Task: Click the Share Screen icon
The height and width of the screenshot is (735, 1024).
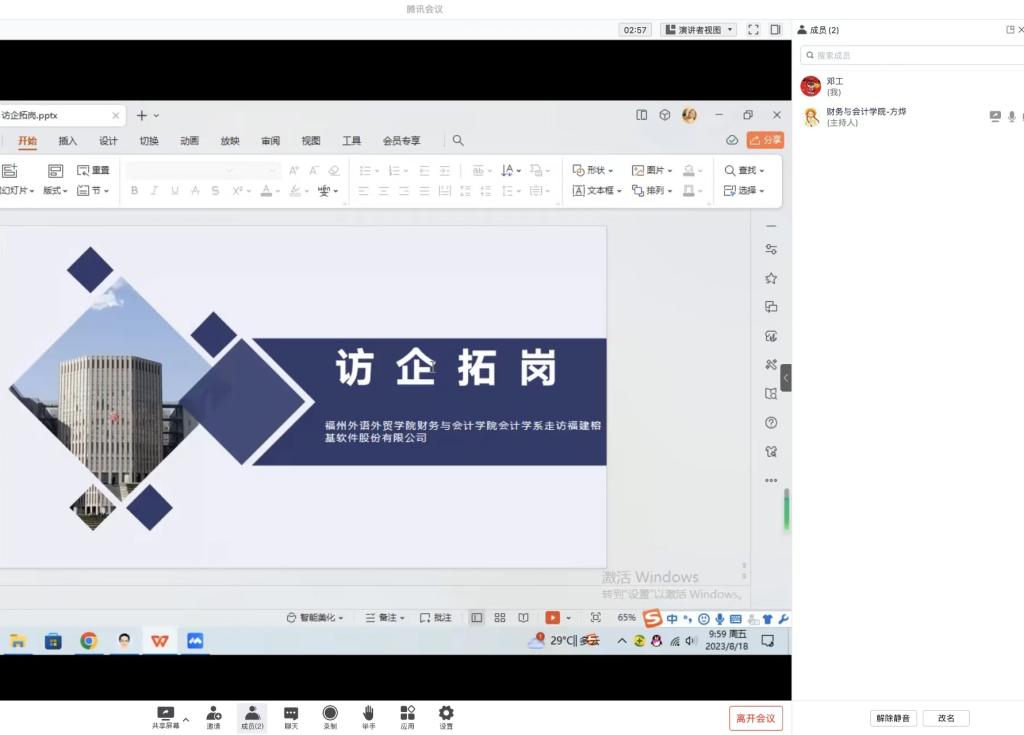Action: (x=165, y=713)
